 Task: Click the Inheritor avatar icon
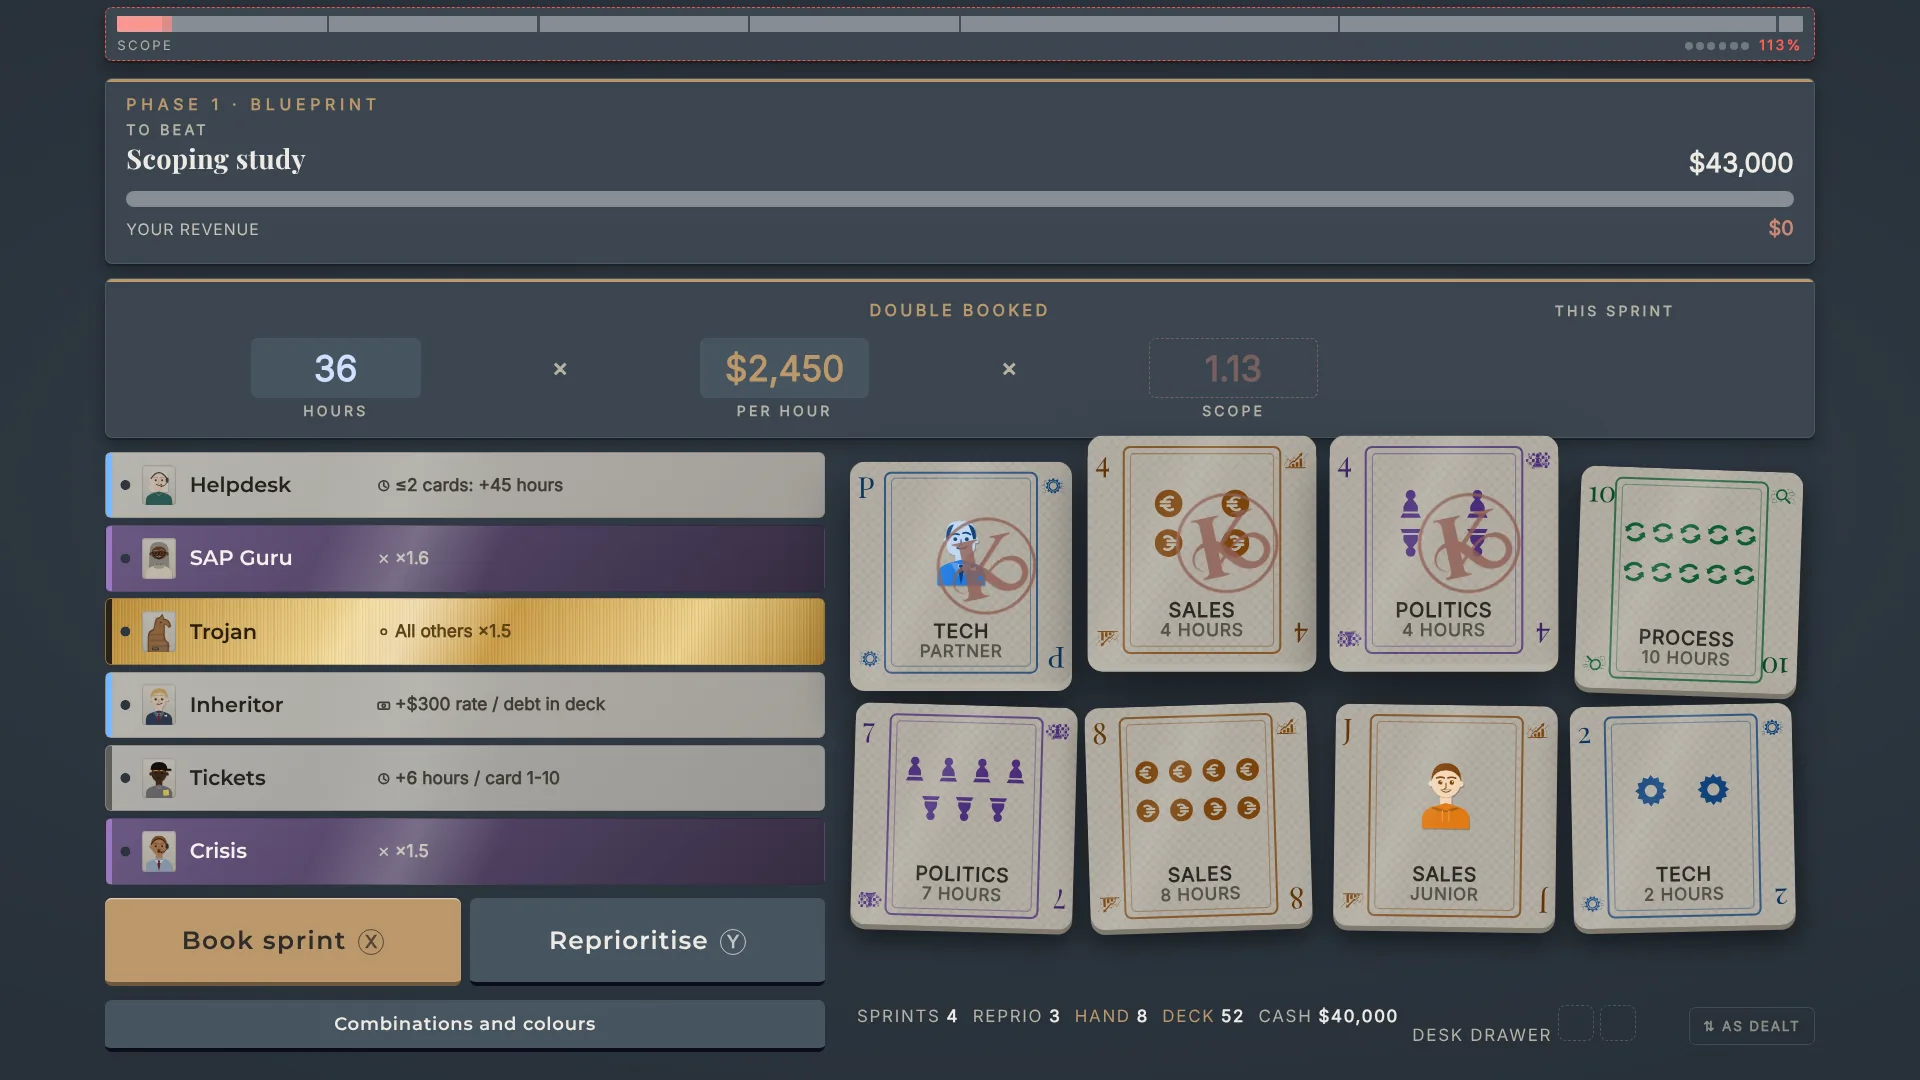(x=159, y=705)
